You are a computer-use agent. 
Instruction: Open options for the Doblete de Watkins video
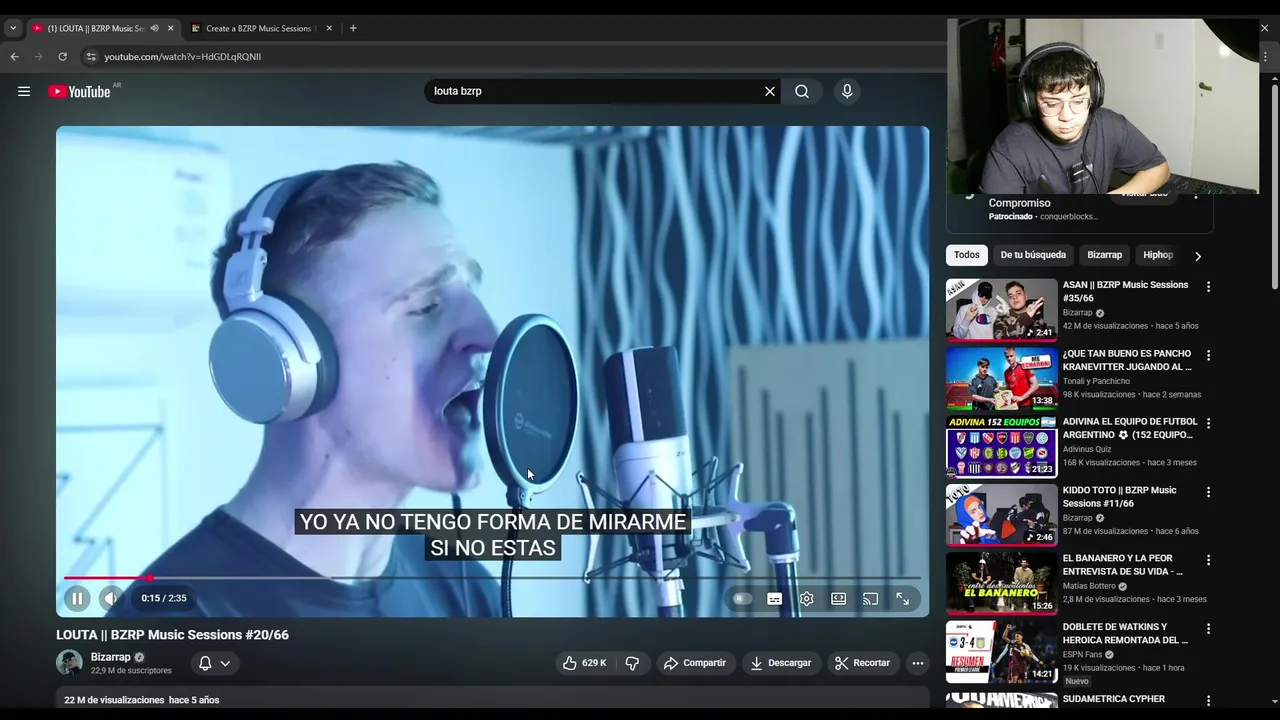coord(1208,629)
